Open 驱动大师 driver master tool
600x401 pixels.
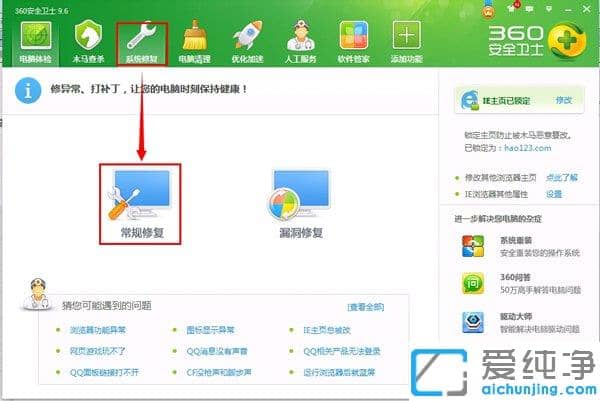520,322
